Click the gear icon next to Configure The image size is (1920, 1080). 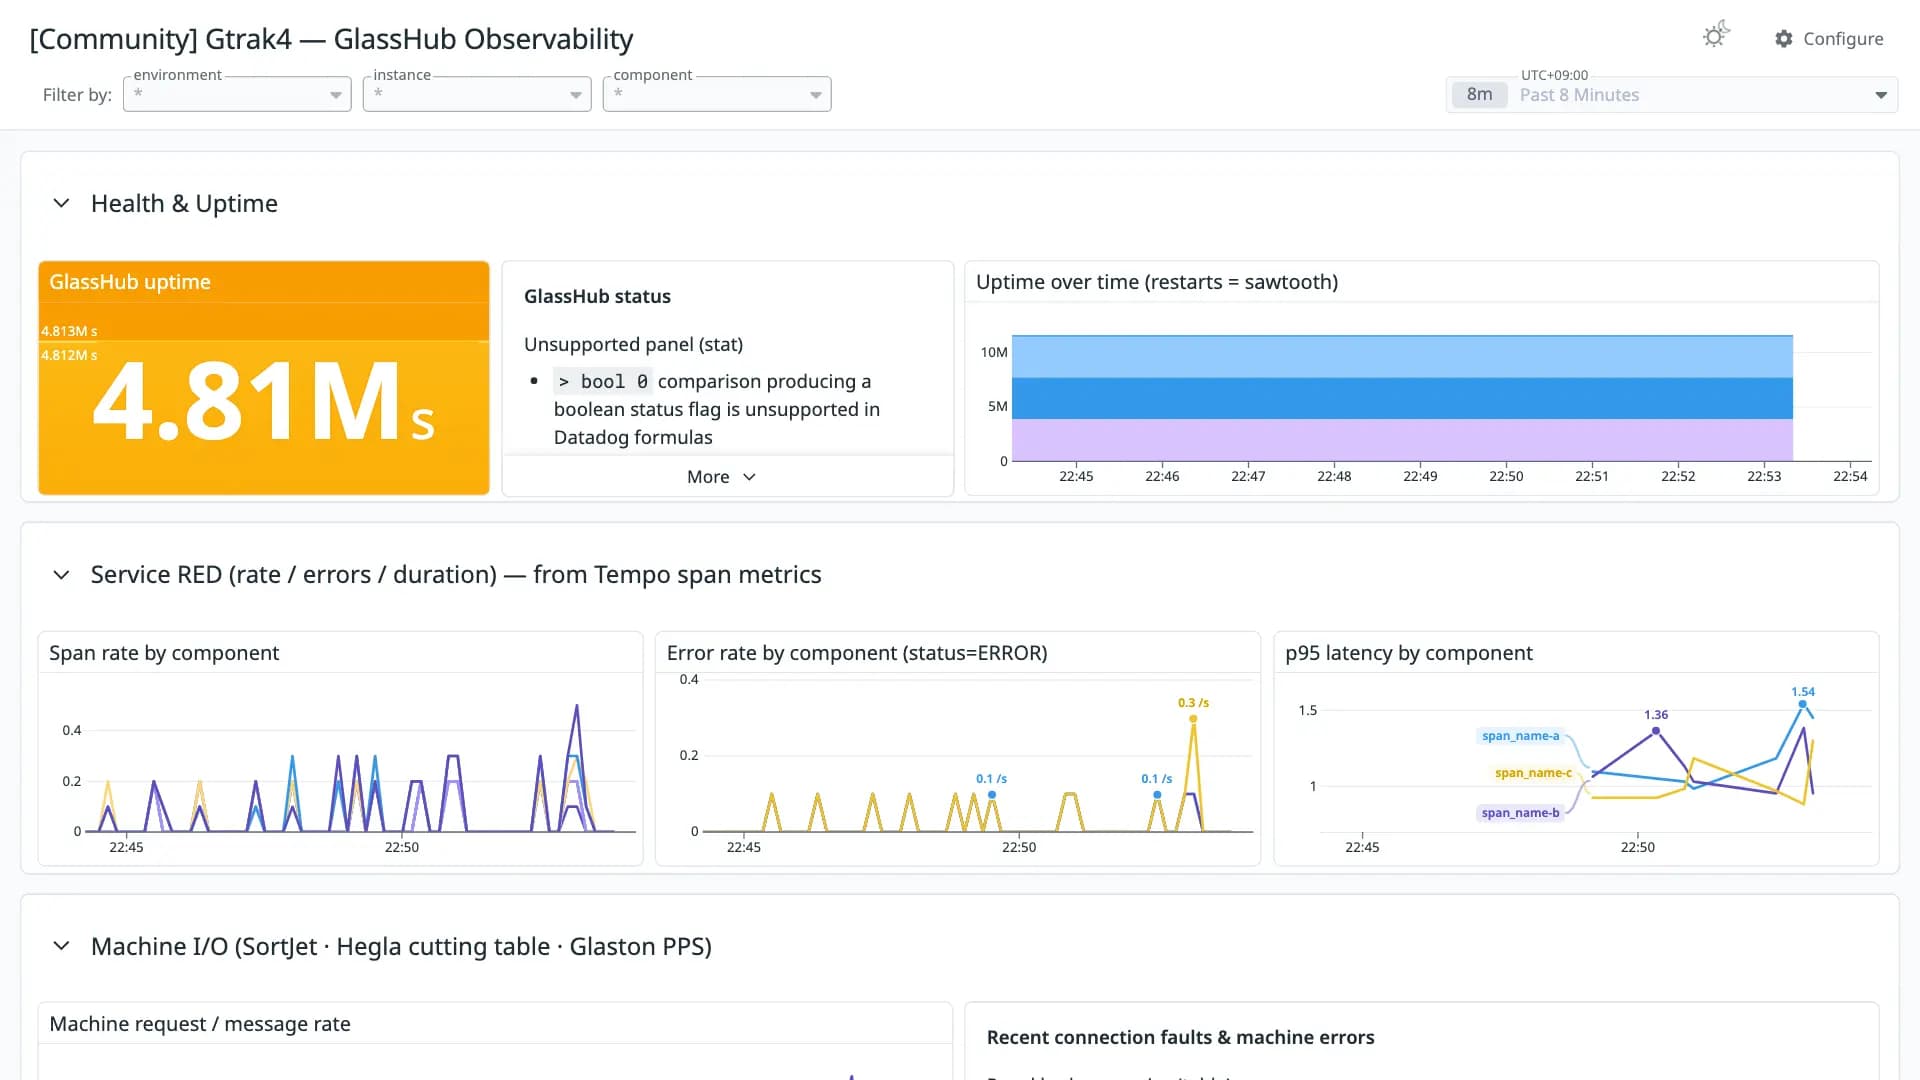click(1784, 38)
